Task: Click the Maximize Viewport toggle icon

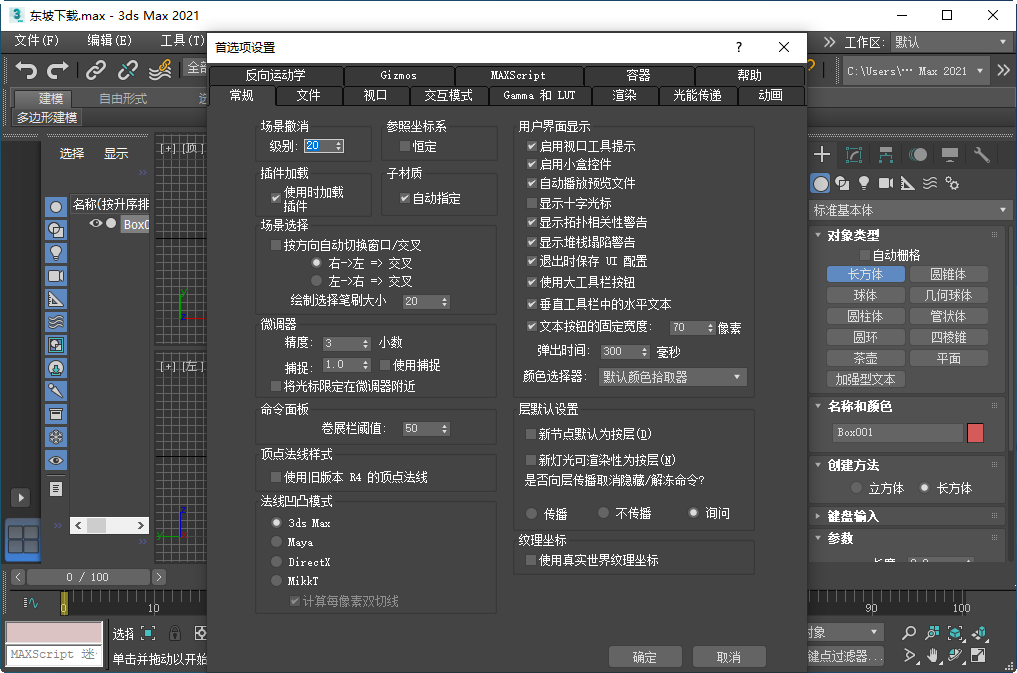Action: click(x=978, y=655)
